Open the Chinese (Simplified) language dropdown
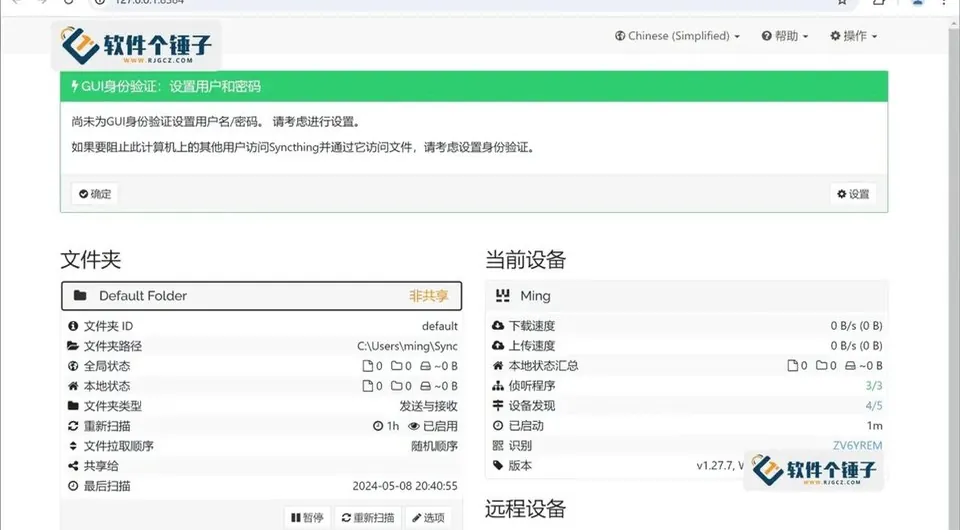This screenshot has height=530, width=960. [x=677, y=36]
